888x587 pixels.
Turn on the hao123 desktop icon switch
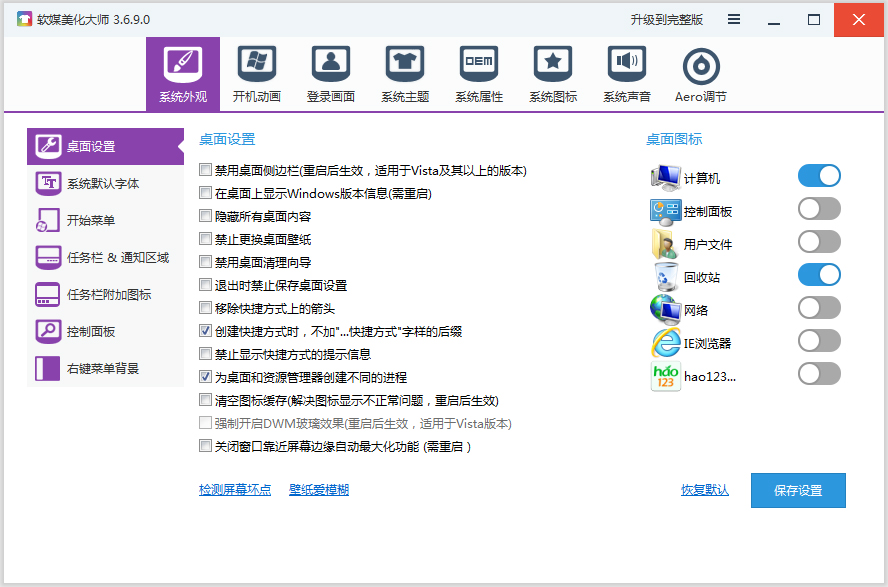tap(819, 374)
